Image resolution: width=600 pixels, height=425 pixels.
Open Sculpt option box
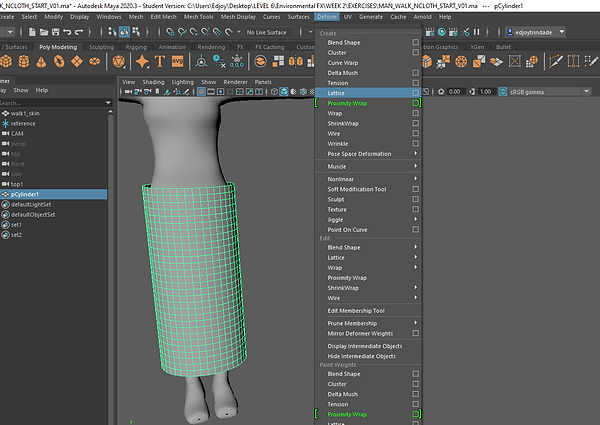[x=416, y=199]
